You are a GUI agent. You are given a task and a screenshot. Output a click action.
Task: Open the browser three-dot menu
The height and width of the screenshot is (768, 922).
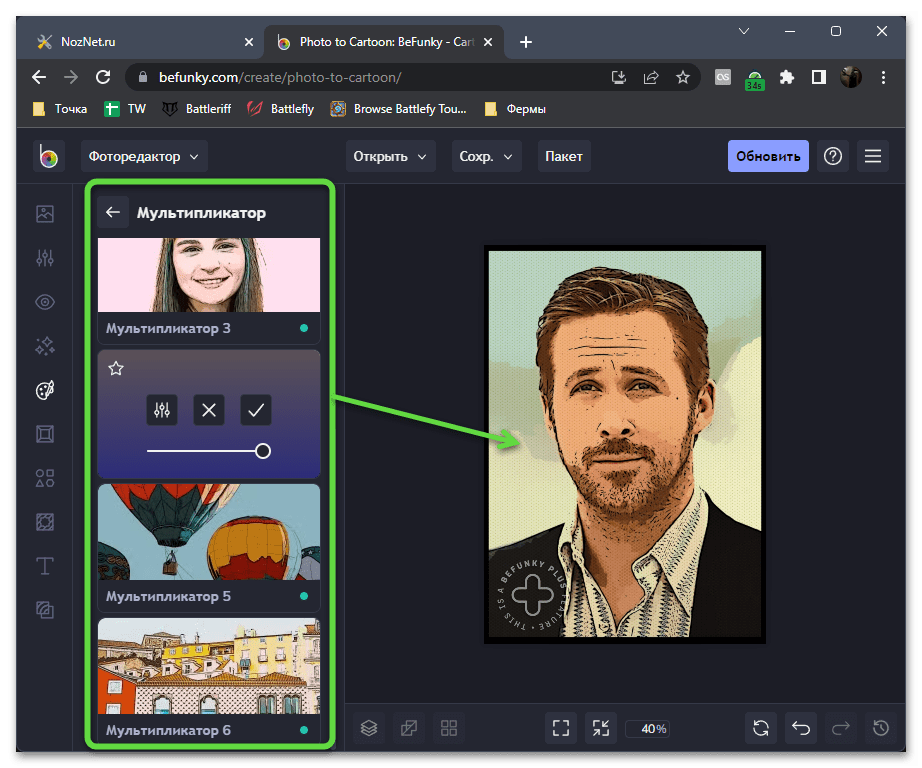pos(883,77)
